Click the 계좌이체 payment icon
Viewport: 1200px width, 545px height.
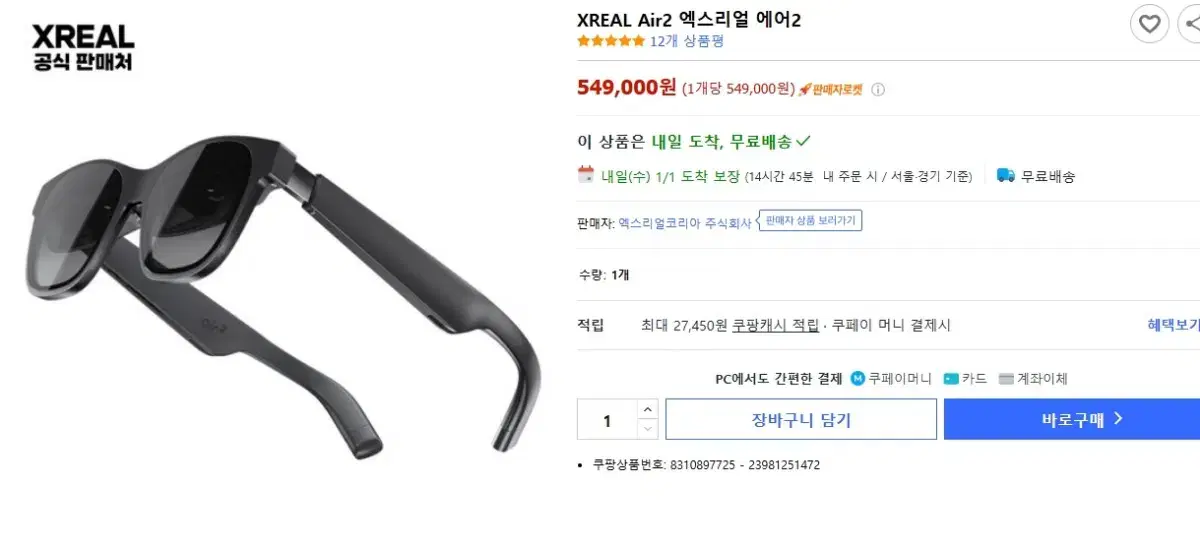click(x=1006, y=379)
